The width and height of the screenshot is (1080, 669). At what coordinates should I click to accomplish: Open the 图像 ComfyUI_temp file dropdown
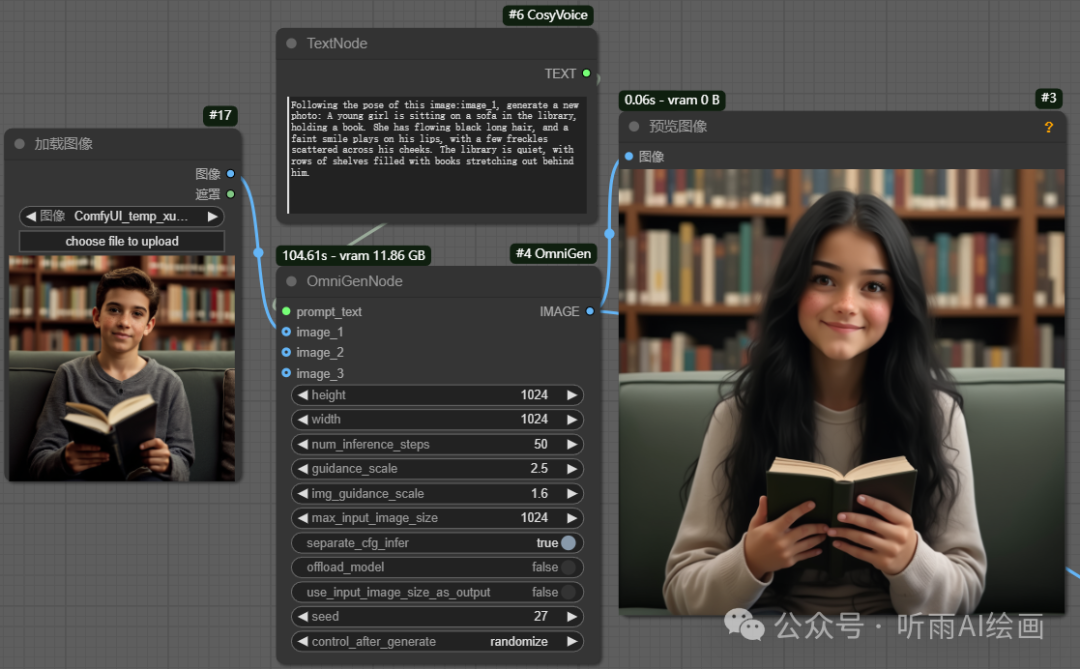coord(122,216)
